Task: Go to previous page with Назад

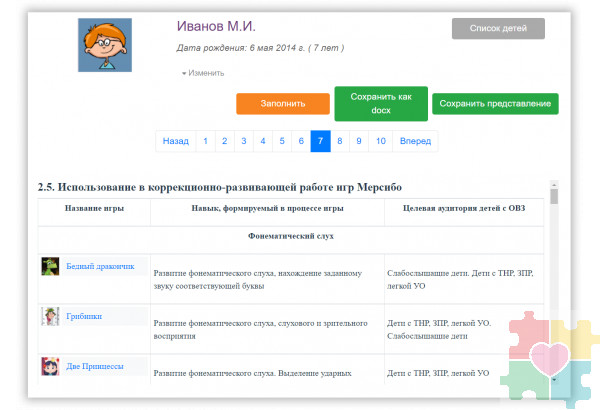Action: click(175, 141)
